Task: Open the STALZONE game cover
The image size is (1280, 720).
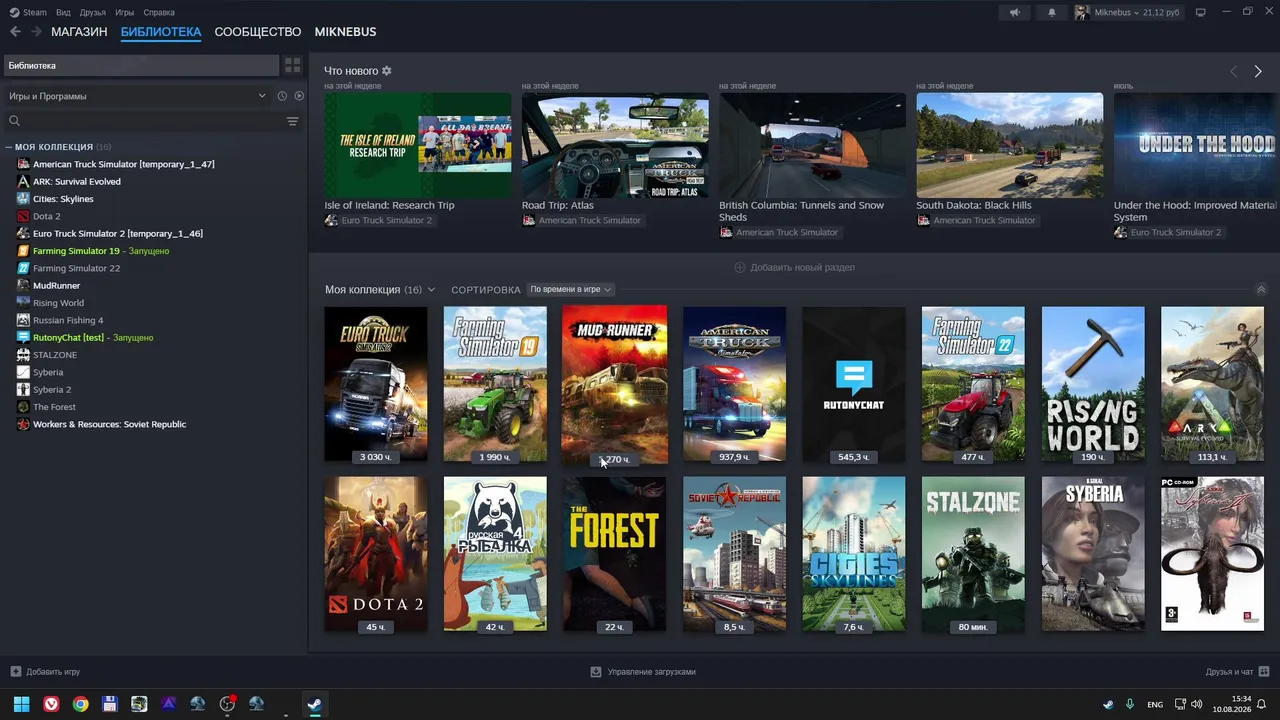Action: [x=973, y=554]
